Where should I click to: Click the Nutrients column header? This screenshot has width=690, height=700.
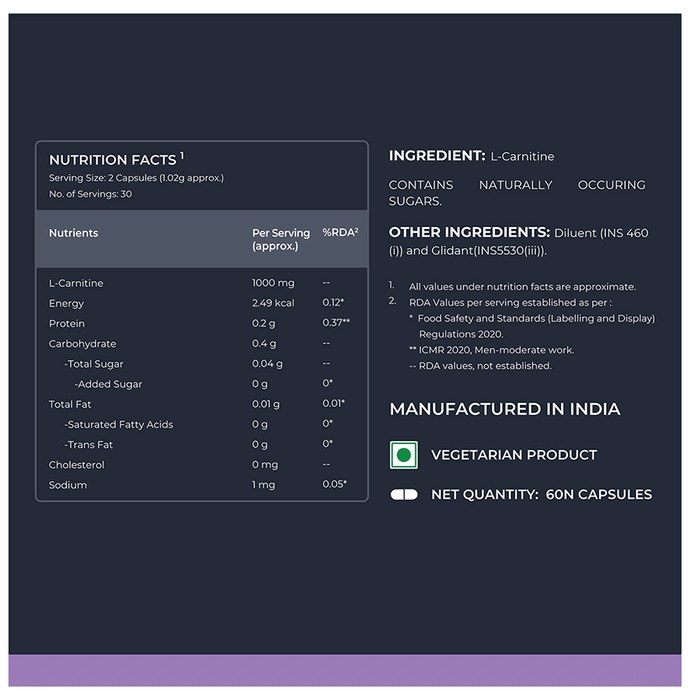(x=73, y=233)
